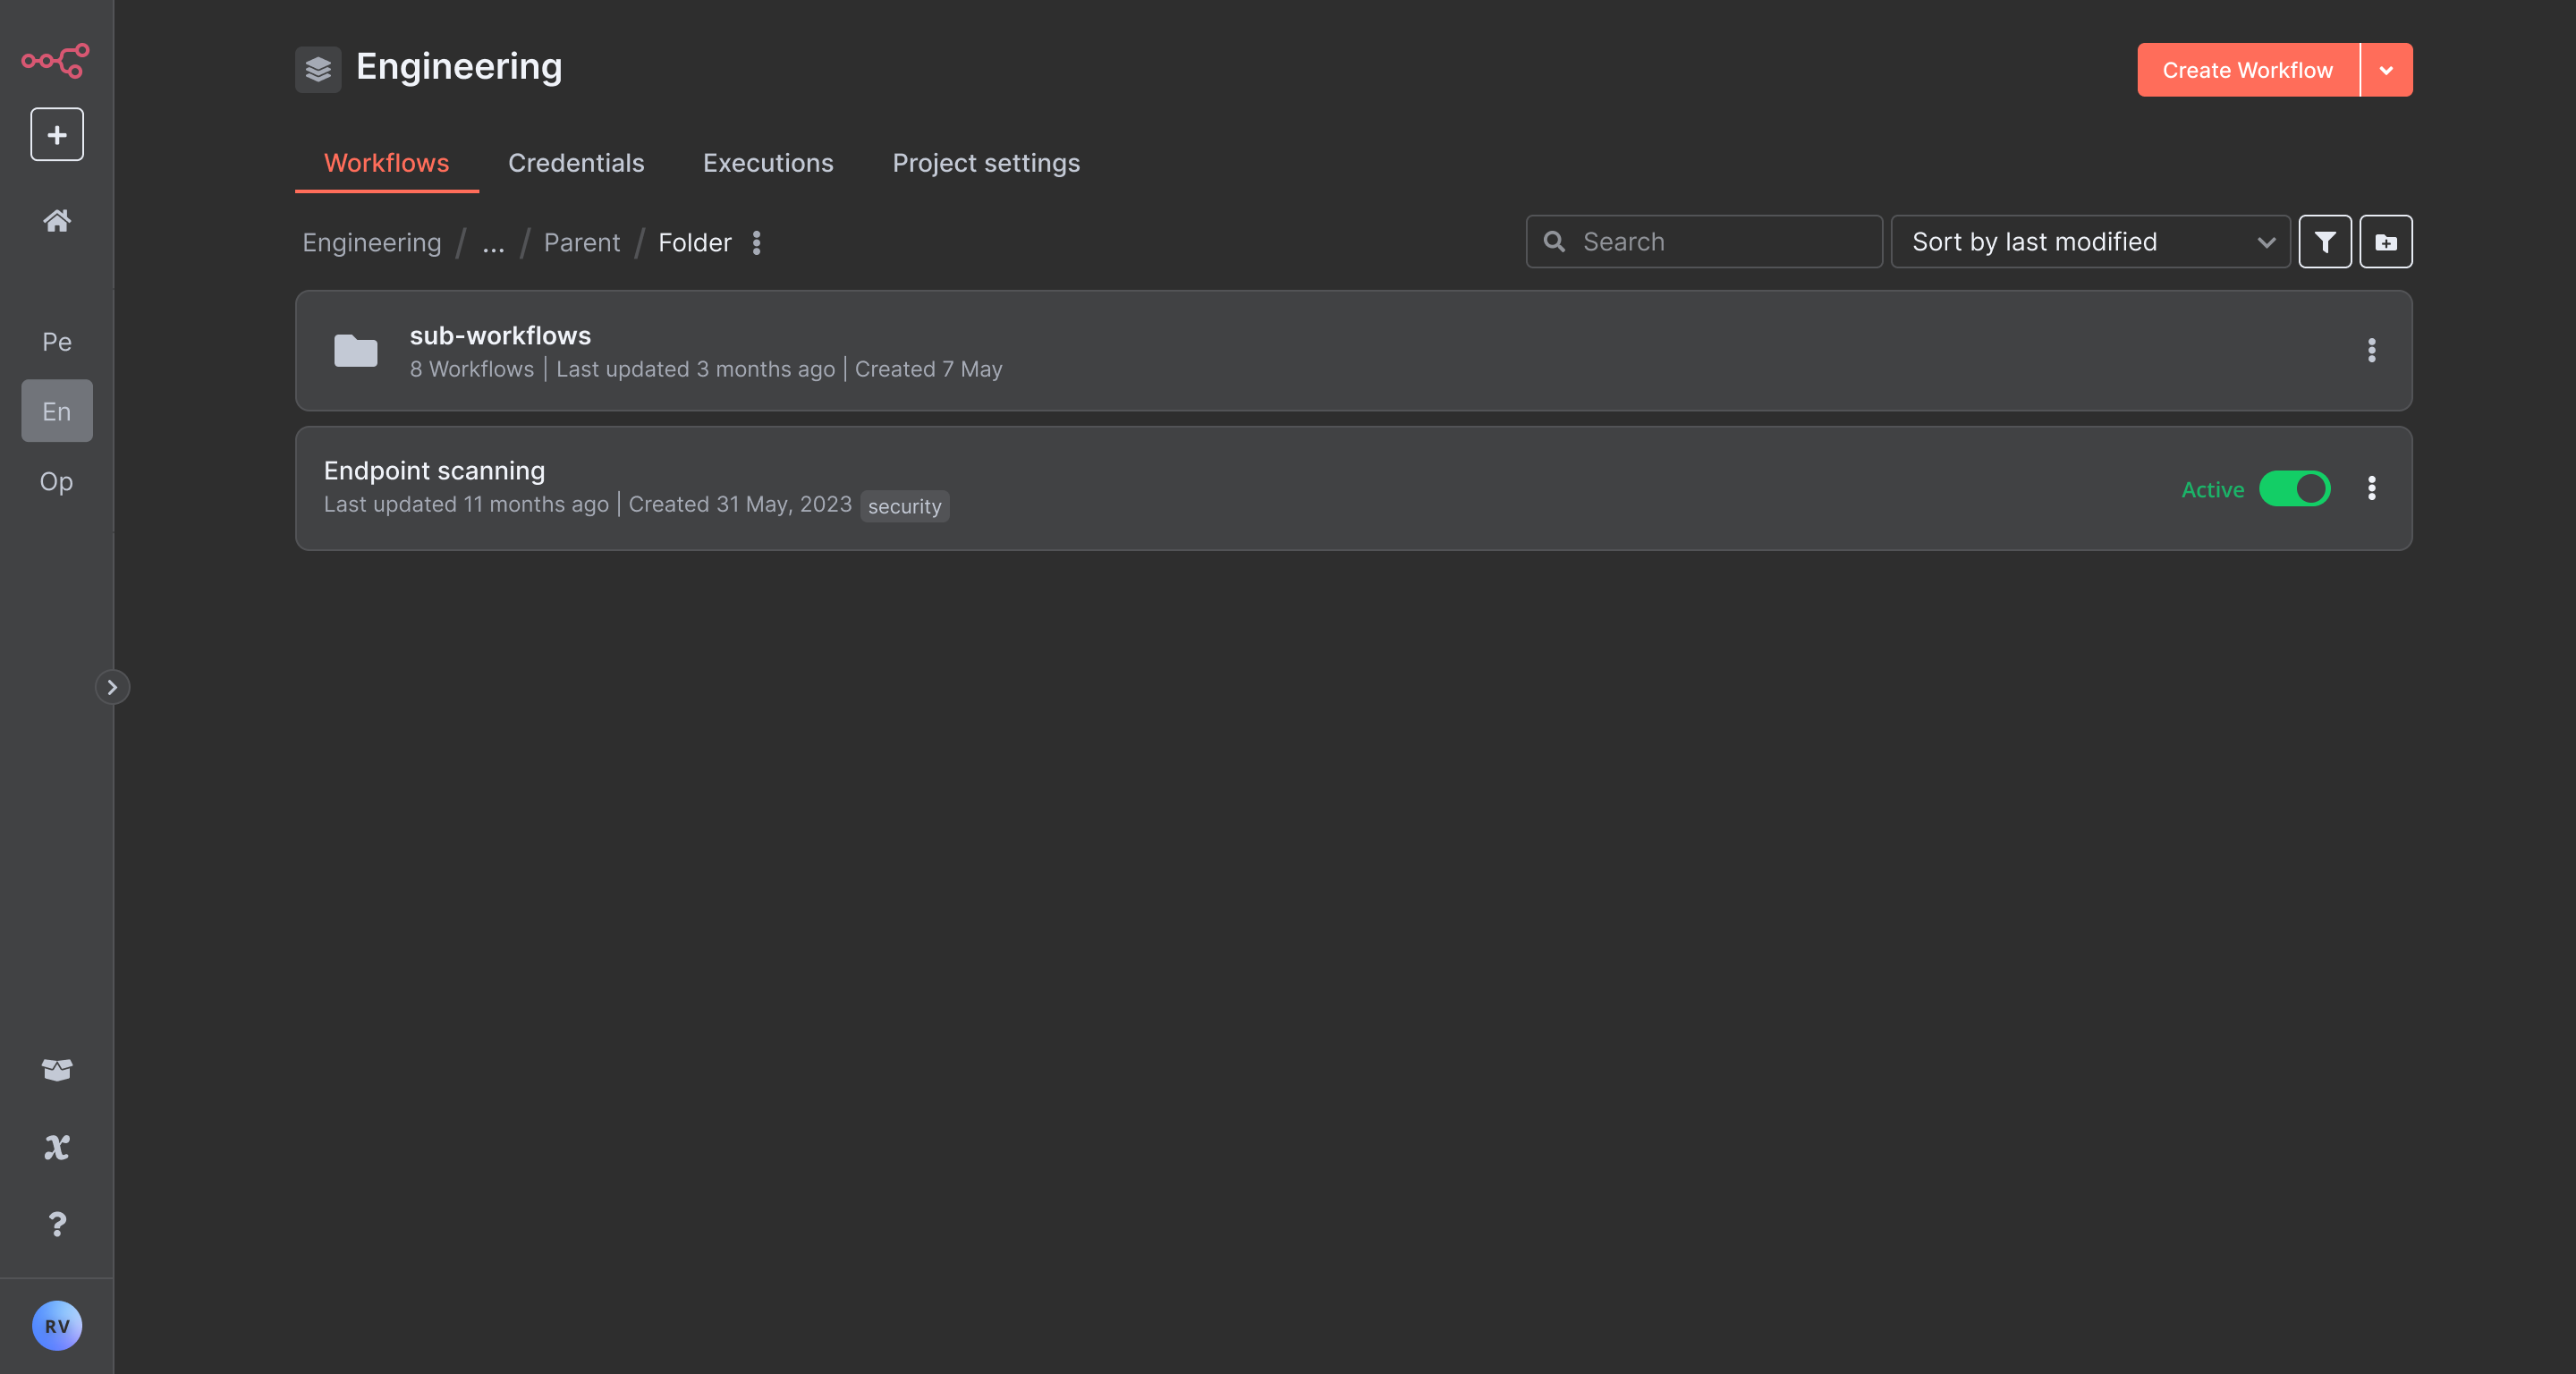Click the Create Workflow button
2576x1374 pixels.
point(2247,70)
